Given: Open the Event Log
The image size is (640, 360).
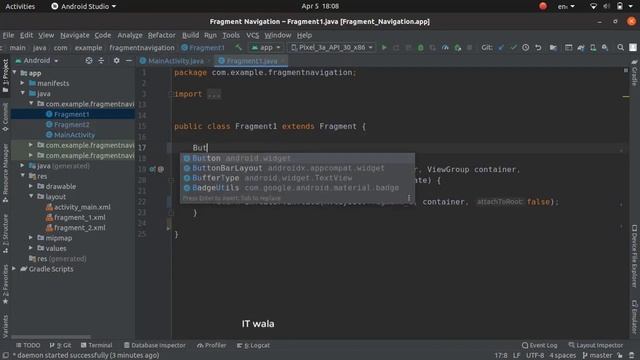Looking at the screenshot, I should click(539, 345).
